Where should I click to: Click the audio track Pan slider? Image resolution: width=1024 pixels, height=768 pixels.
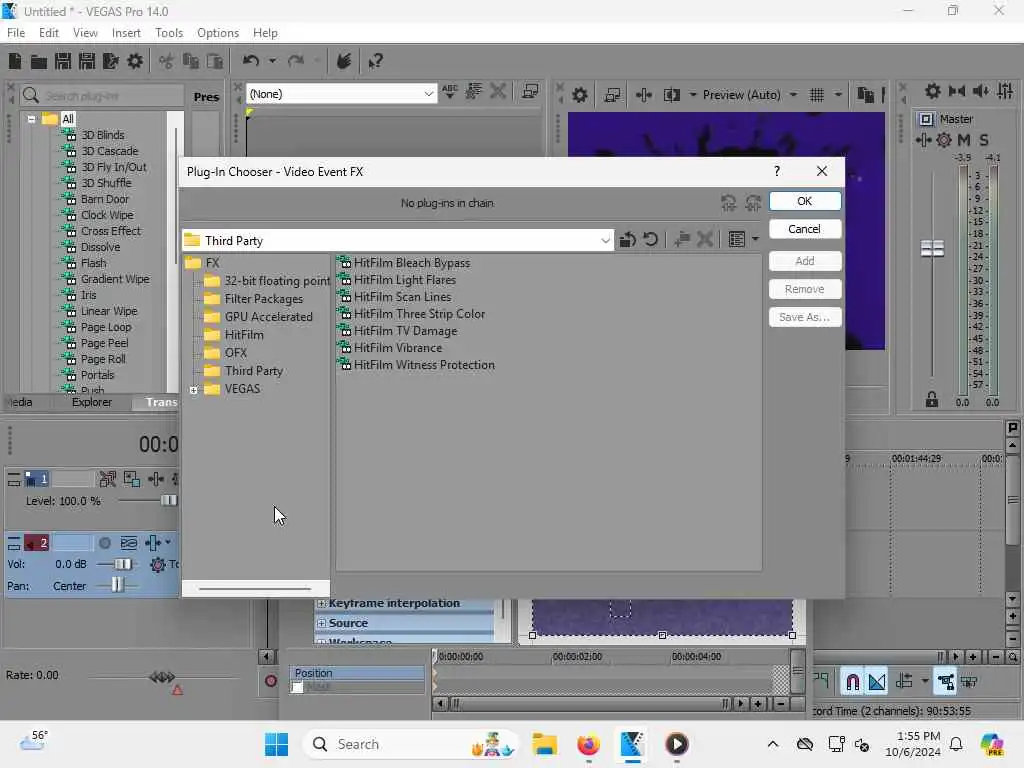pyautogui.click(x=117, y=585)
